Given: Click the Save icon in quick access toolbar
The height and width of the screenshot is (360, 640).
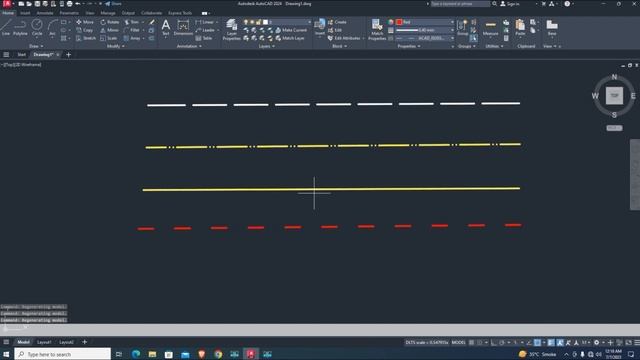Looking at the screenshot, I should pos(37,4).
